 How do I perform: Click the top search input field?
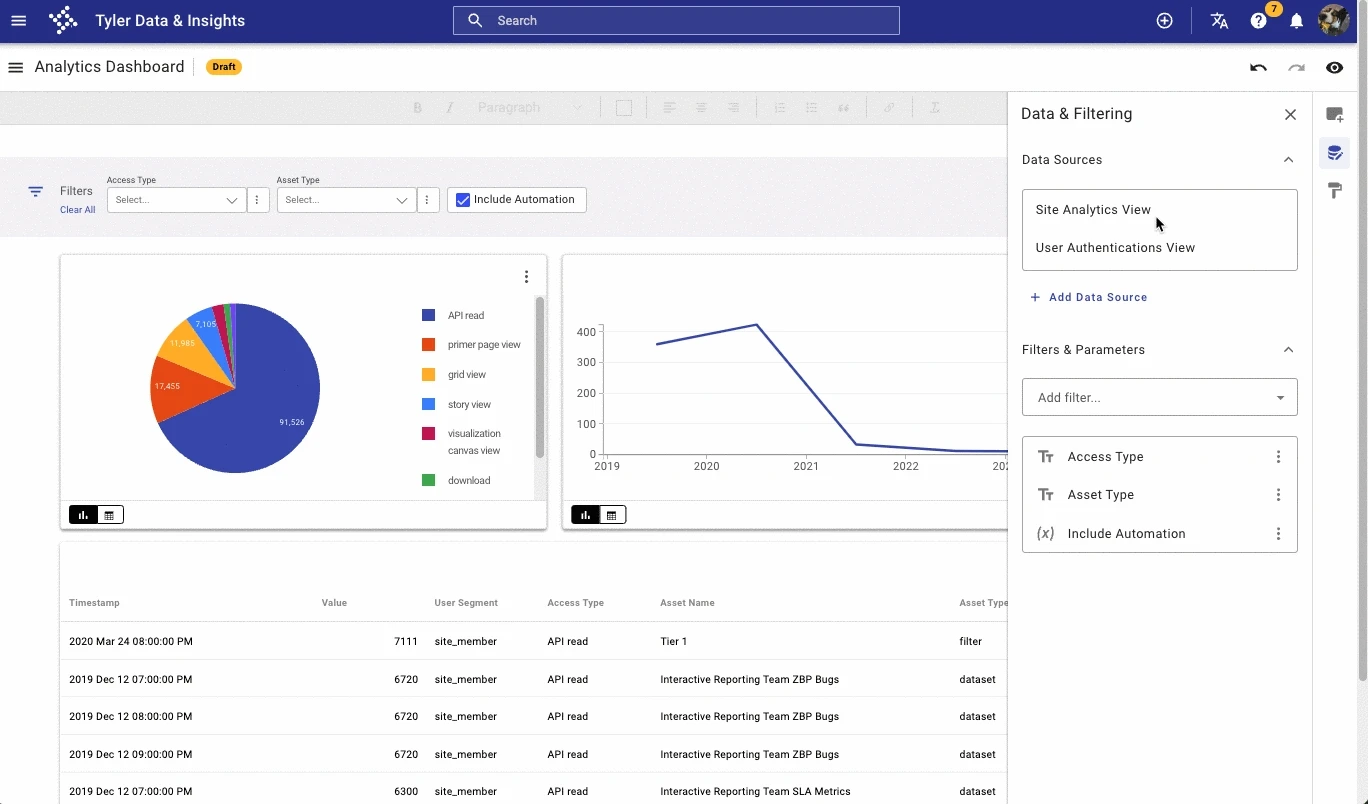(x=676, y=21)
